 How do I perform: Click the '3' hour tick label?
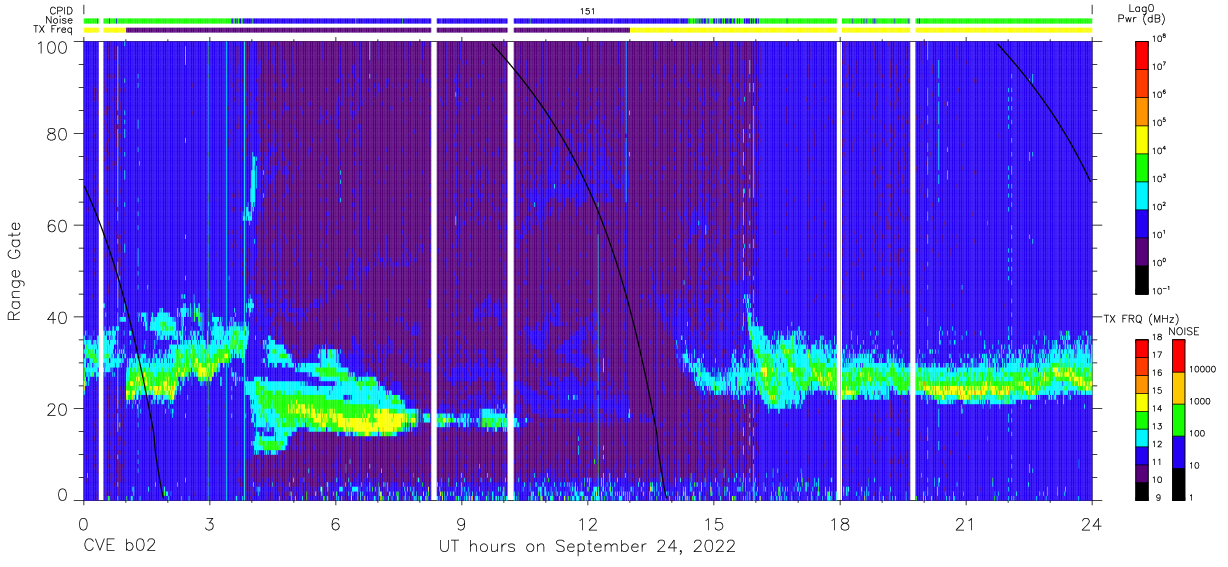tap(209, 523)
